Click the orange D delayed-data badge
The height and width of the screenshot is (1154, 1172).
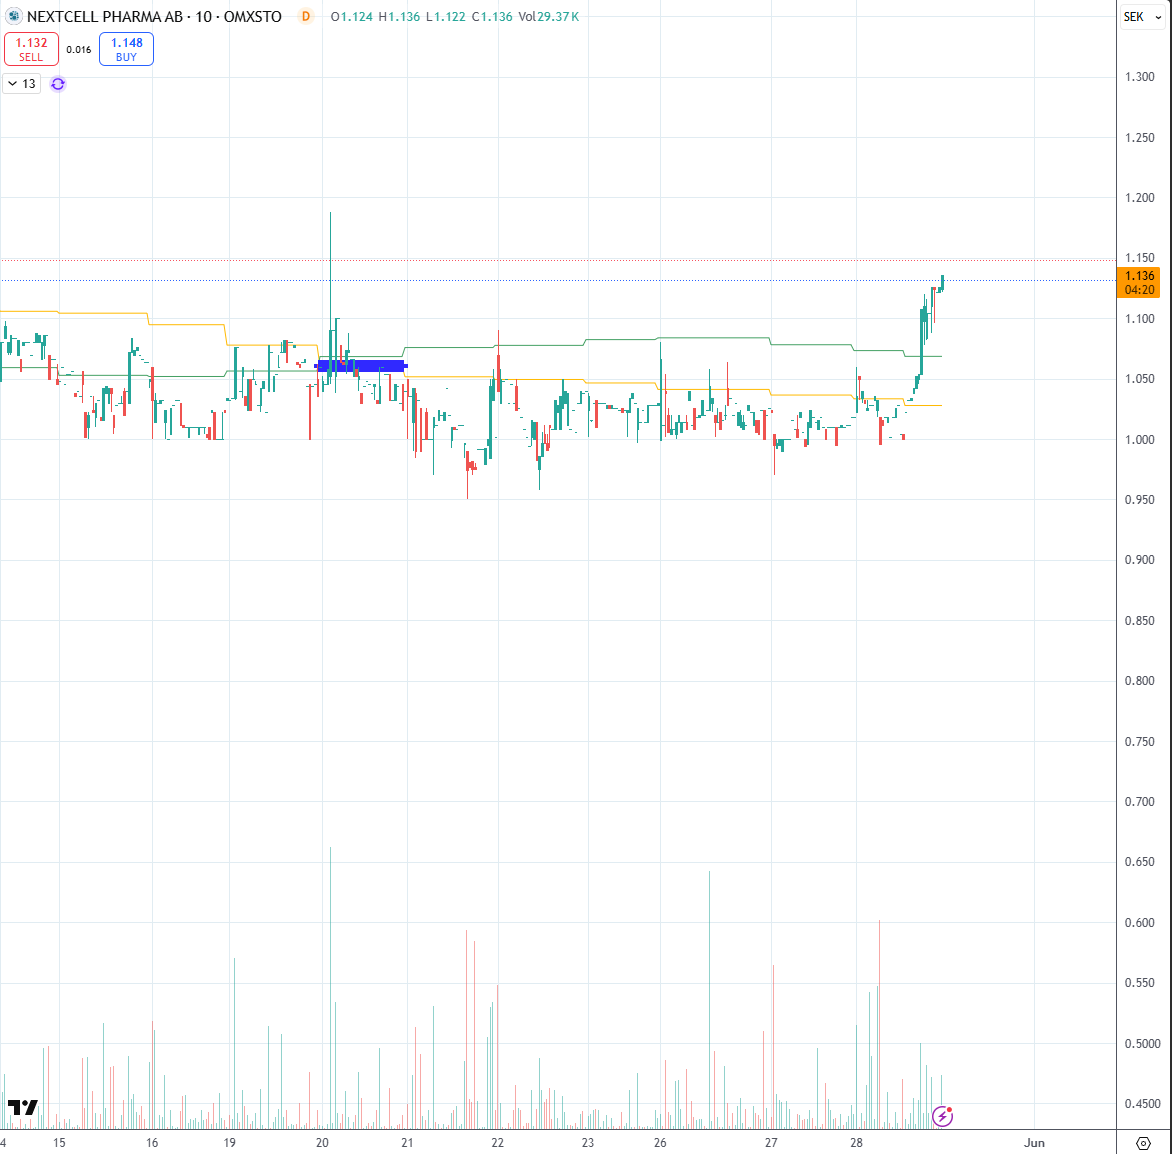click(x=306, y=16)
